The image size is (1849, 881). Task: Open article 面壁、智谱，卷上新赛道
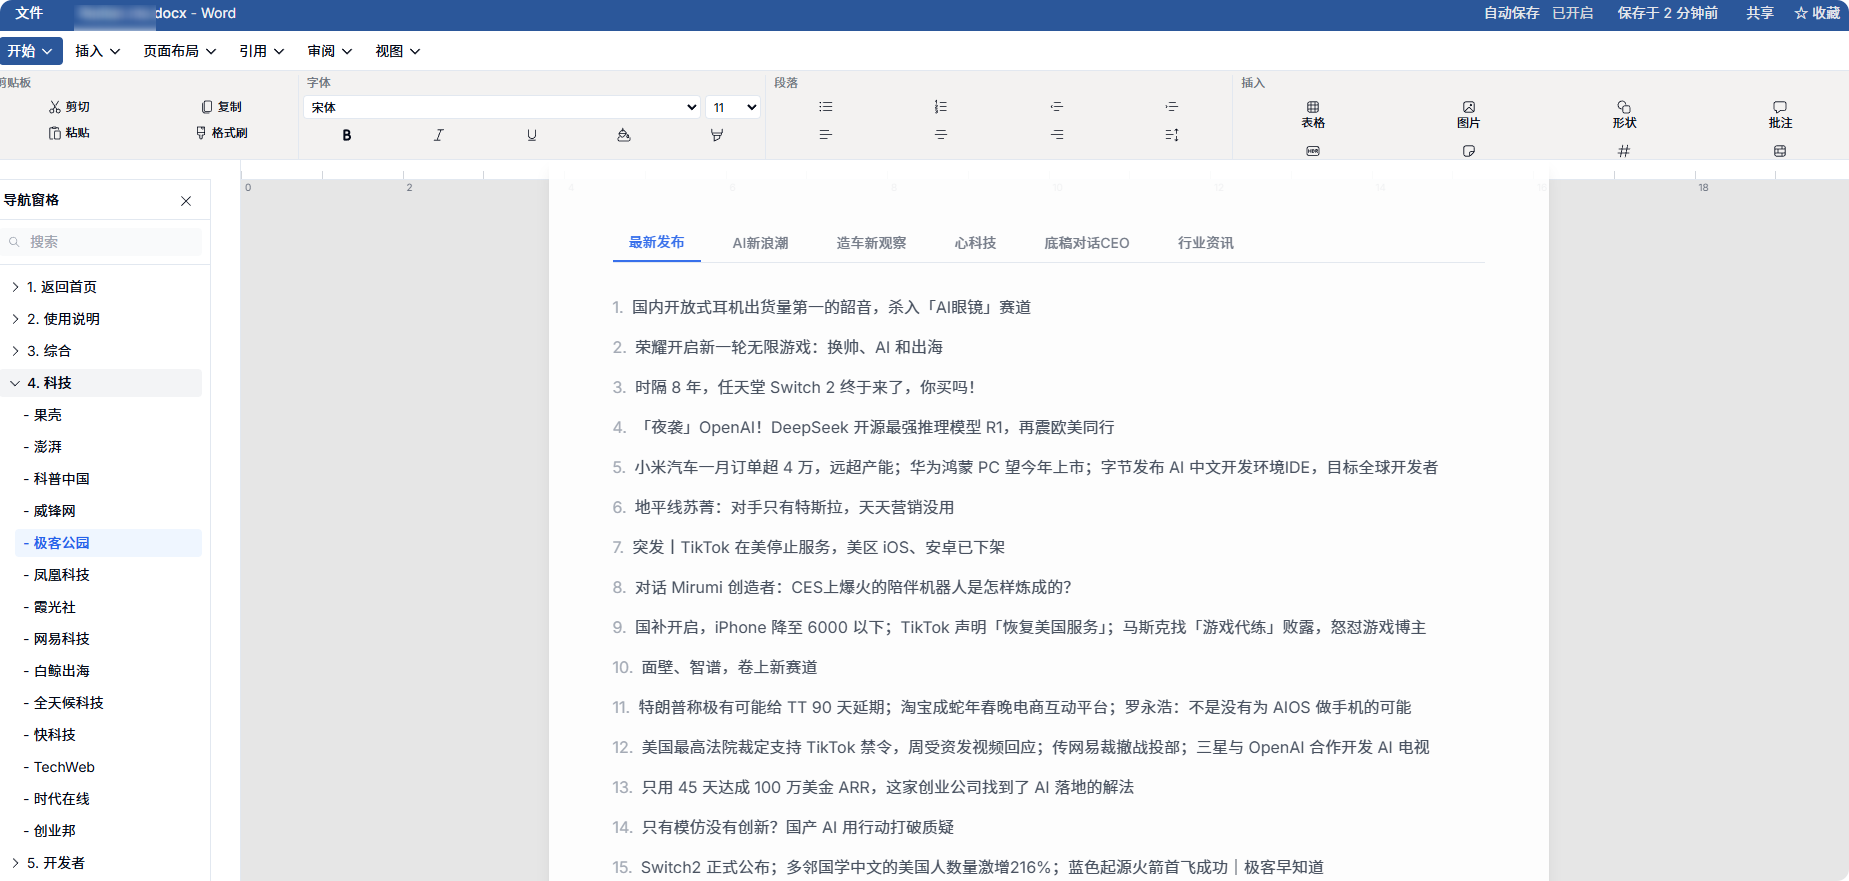[729, 667]
